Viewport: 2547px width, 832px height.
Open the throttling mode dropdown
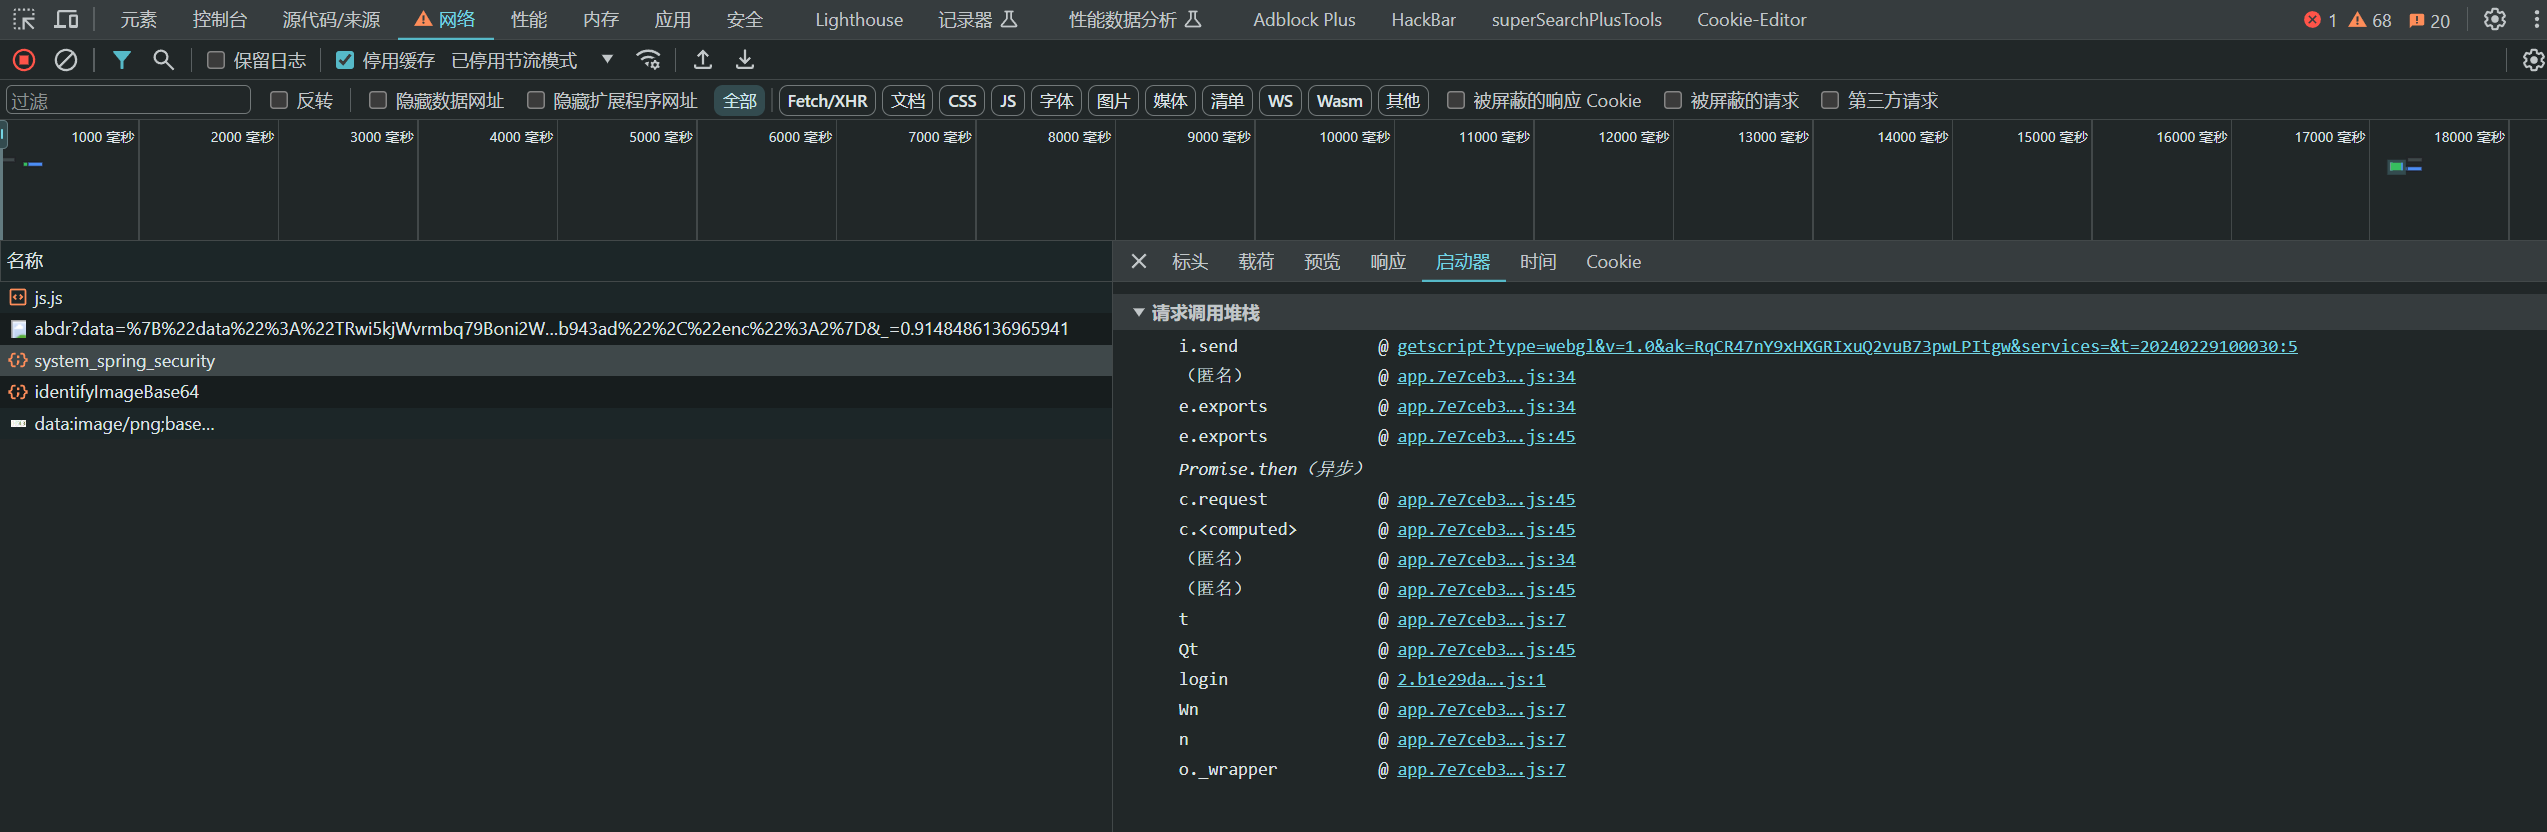click(532, 60)
